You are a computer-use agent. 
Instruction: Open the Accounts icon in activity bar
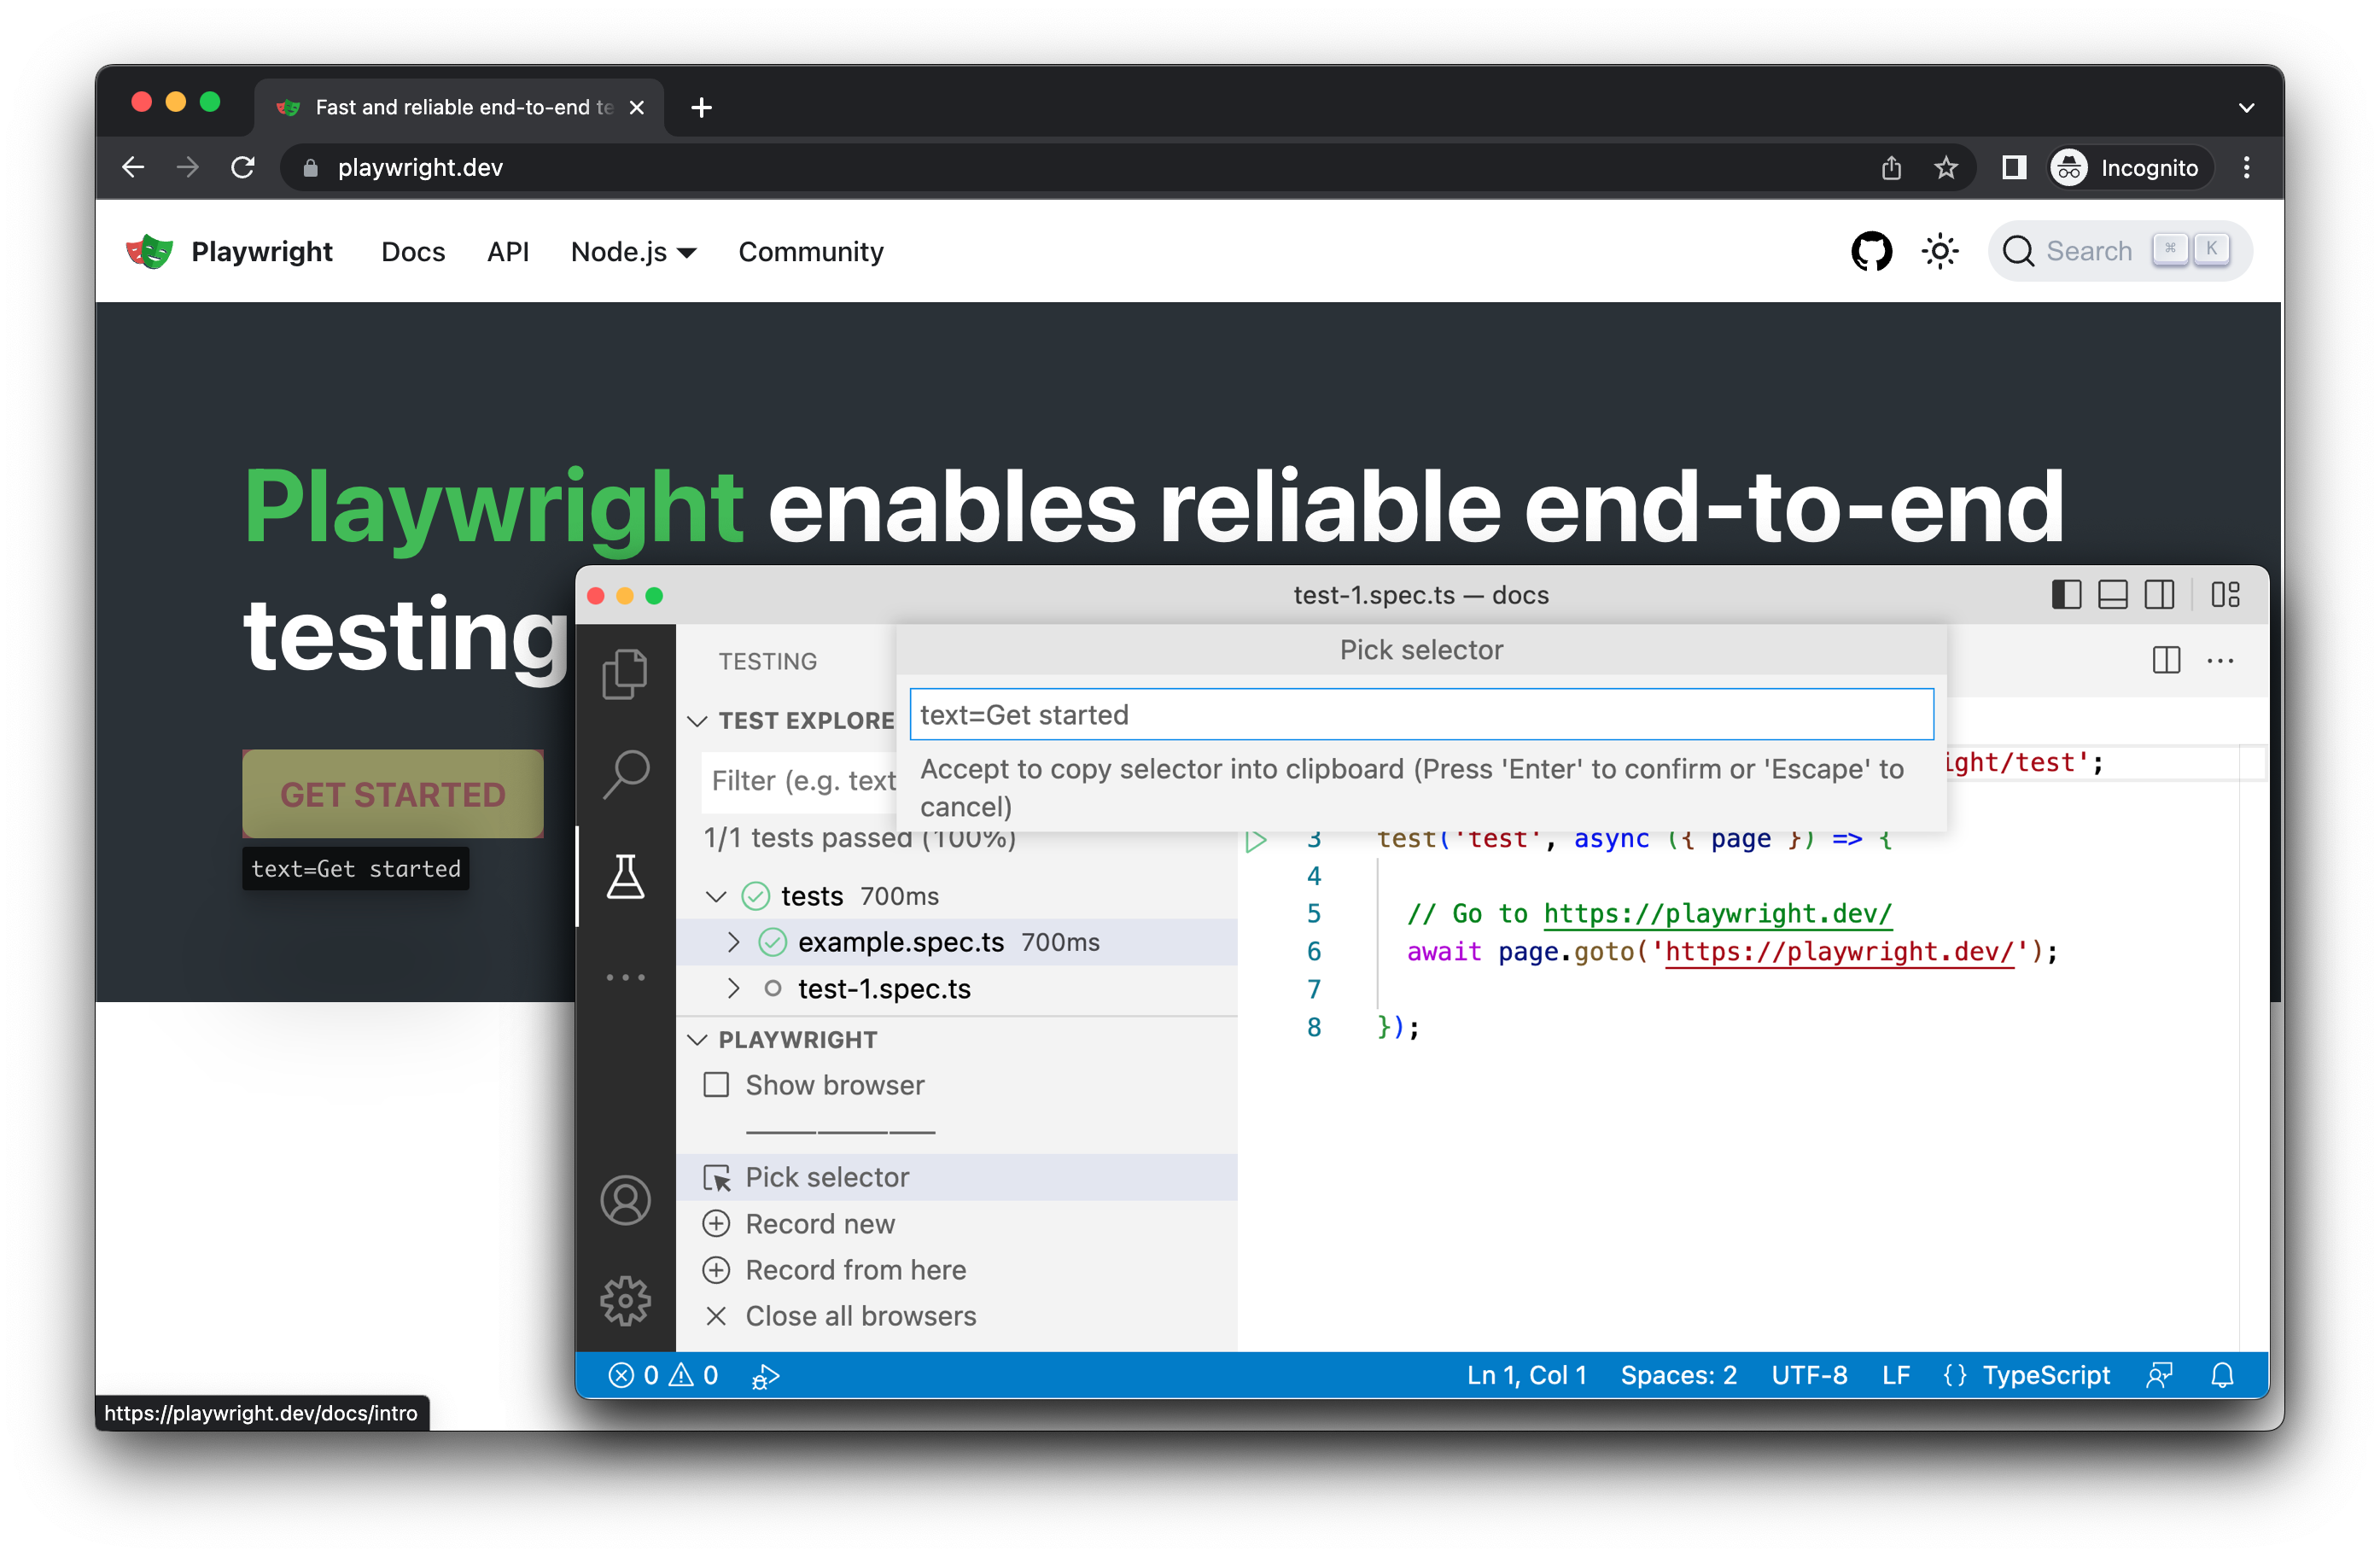pyautogui.click(x=626, y=1199)
